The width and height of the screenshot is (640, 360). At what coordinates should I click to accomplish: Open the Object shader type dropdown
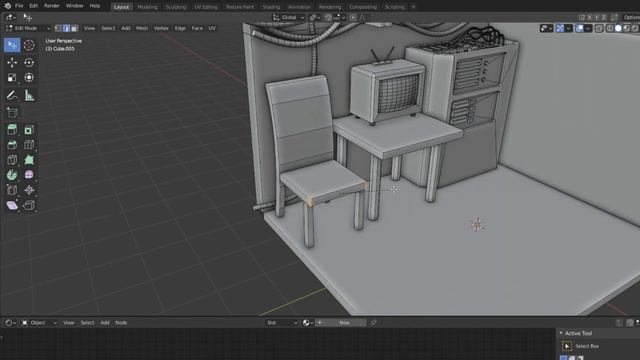[39, 322]
